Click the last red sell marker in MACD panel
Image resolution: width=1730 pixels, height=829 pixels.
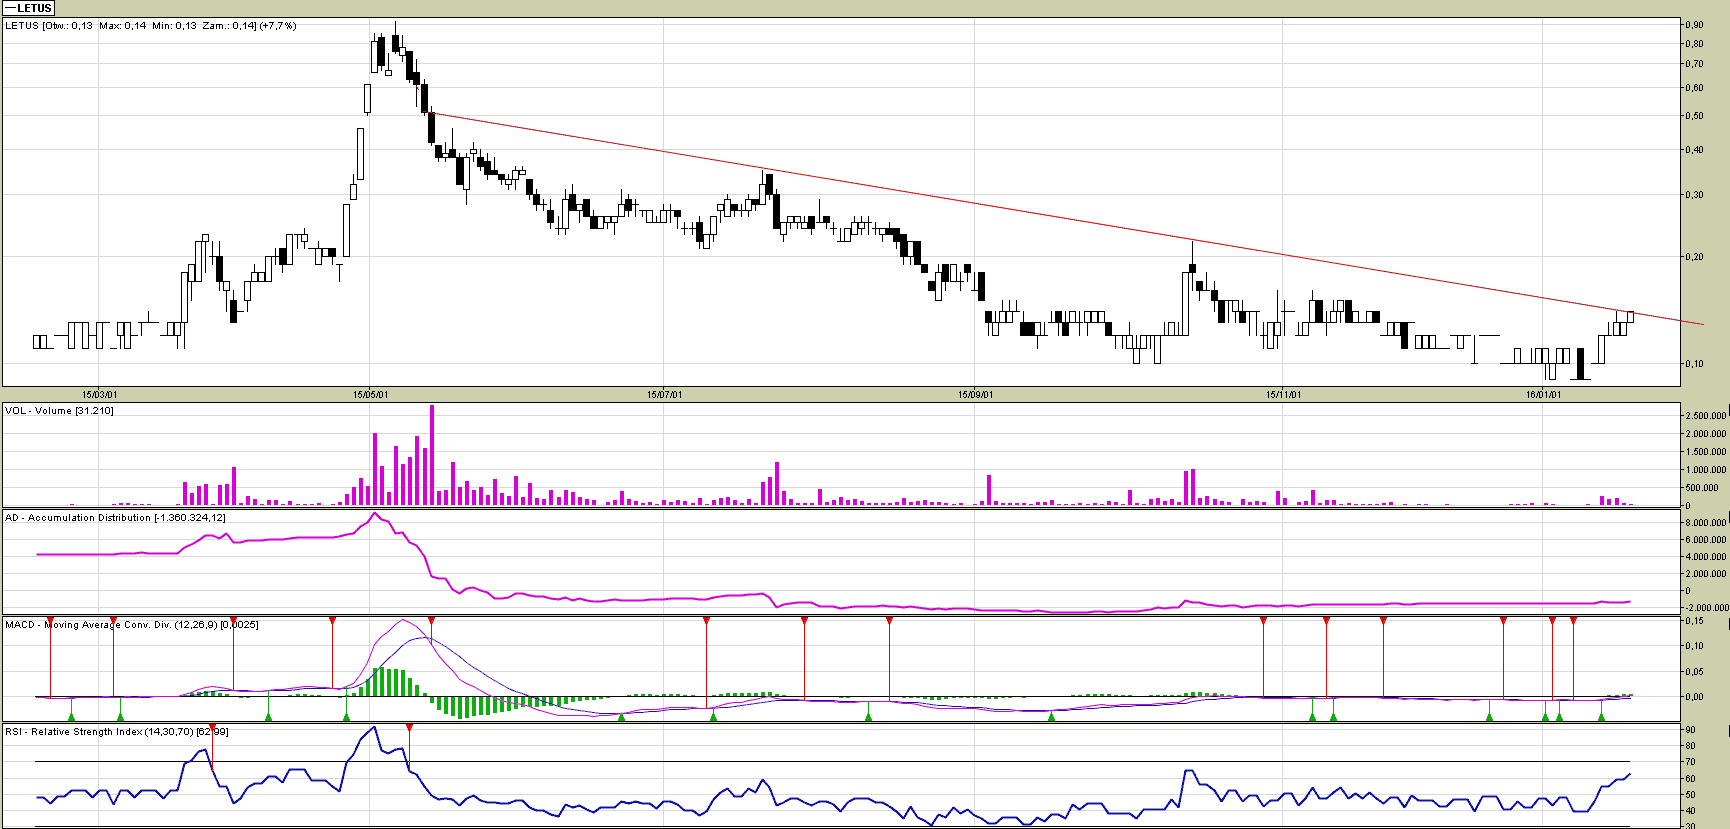[x=1573, y=622]
